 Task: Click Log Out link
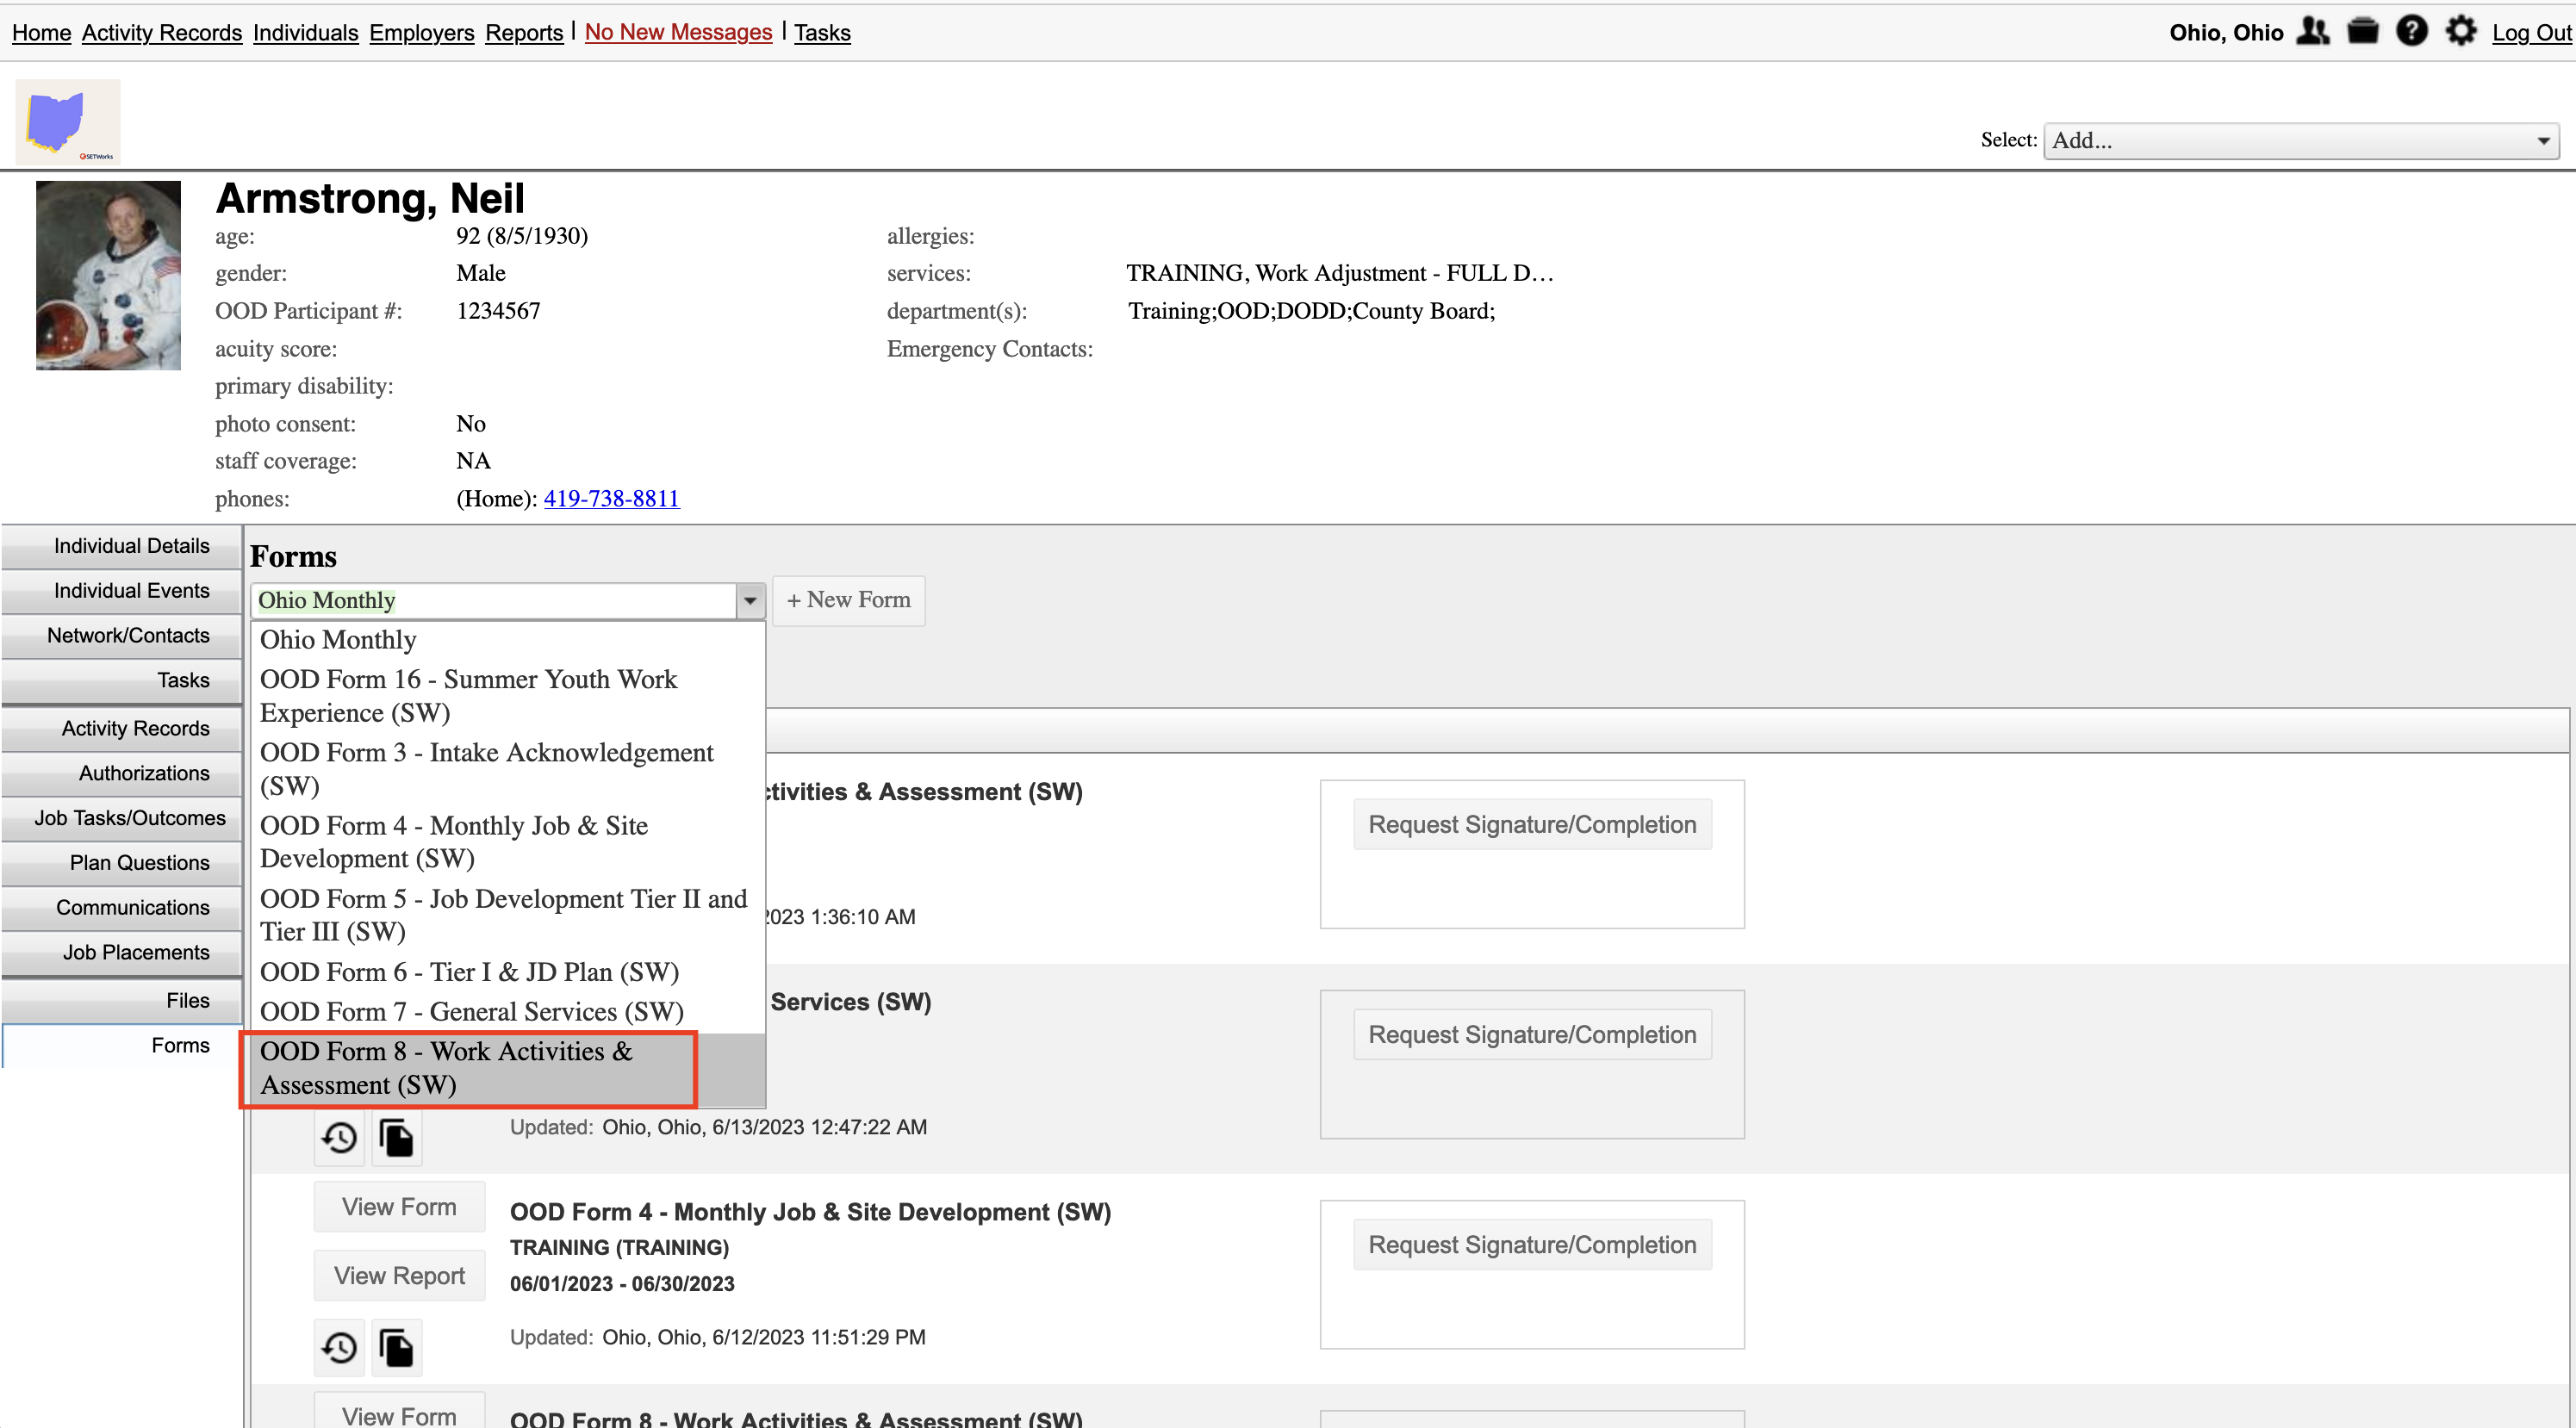2531,32
